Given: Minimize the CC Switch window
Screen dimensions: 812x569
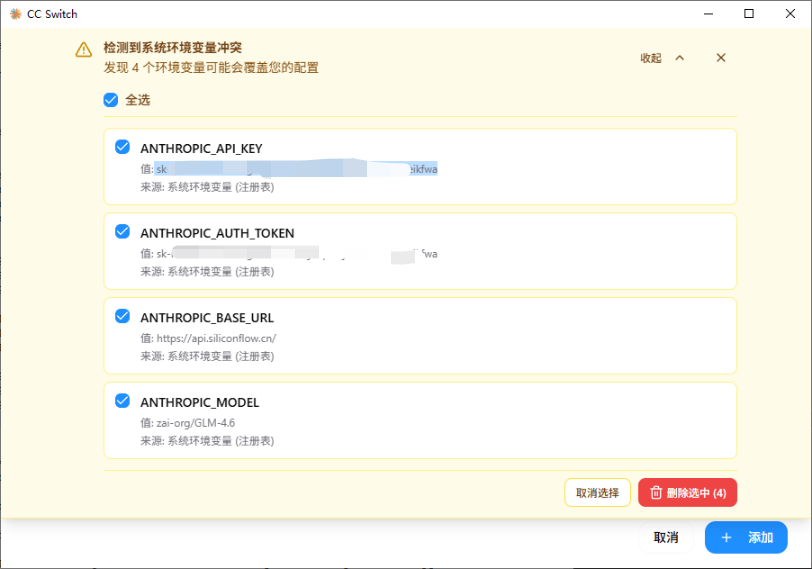Looking at the screenshot, I should (708, 14).
